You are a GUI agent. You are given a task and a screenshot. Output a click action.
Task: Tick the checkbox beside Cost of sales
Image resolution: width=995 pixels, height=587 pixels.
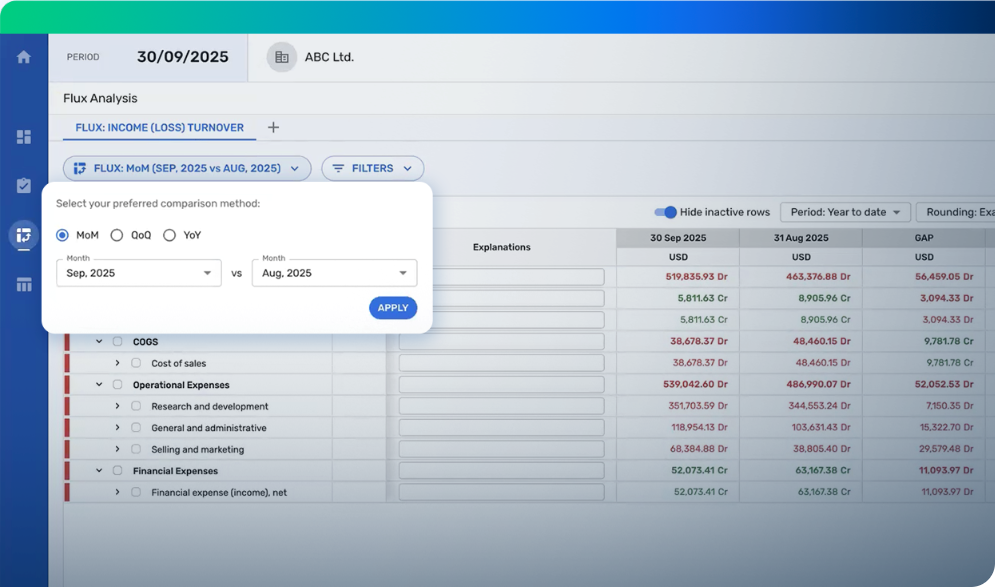(136, 363)
